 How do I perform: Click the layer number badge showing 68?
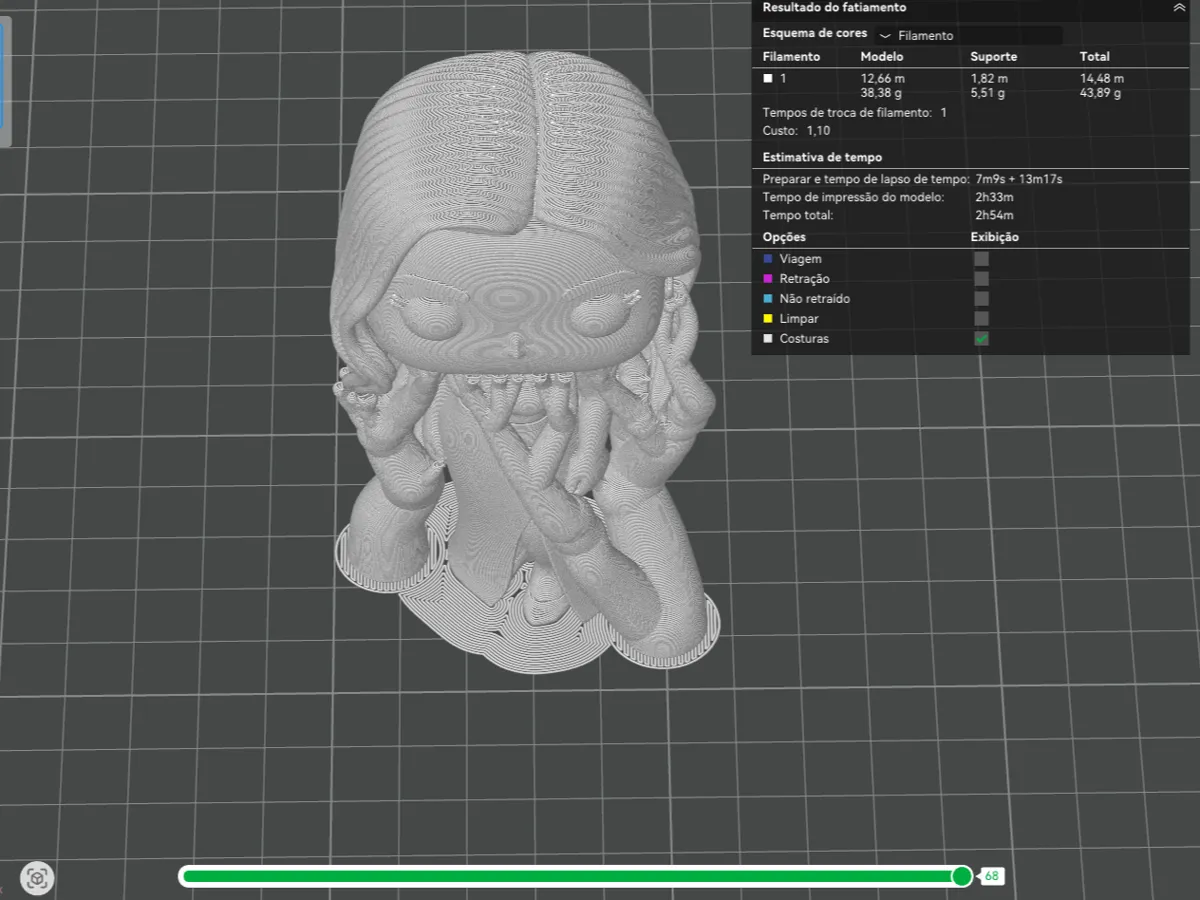tap(991, 876)
